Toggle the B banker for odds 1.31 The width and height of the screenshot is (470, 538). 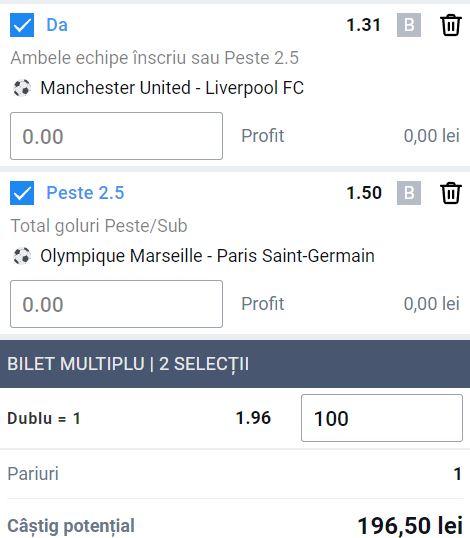(x=409, y=25)
